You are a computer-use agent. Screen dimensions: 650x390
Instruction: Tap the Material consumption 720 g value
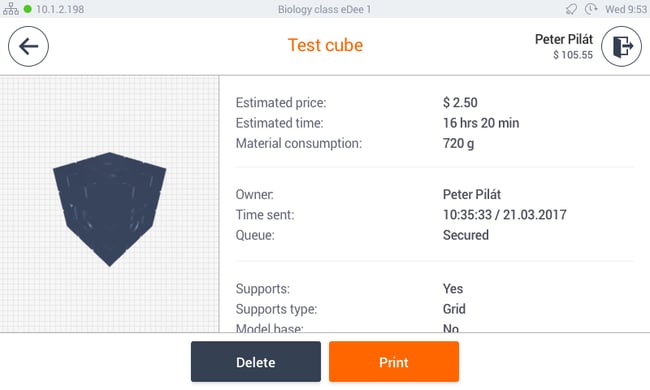pyautogui.click(x=458, y=143)
